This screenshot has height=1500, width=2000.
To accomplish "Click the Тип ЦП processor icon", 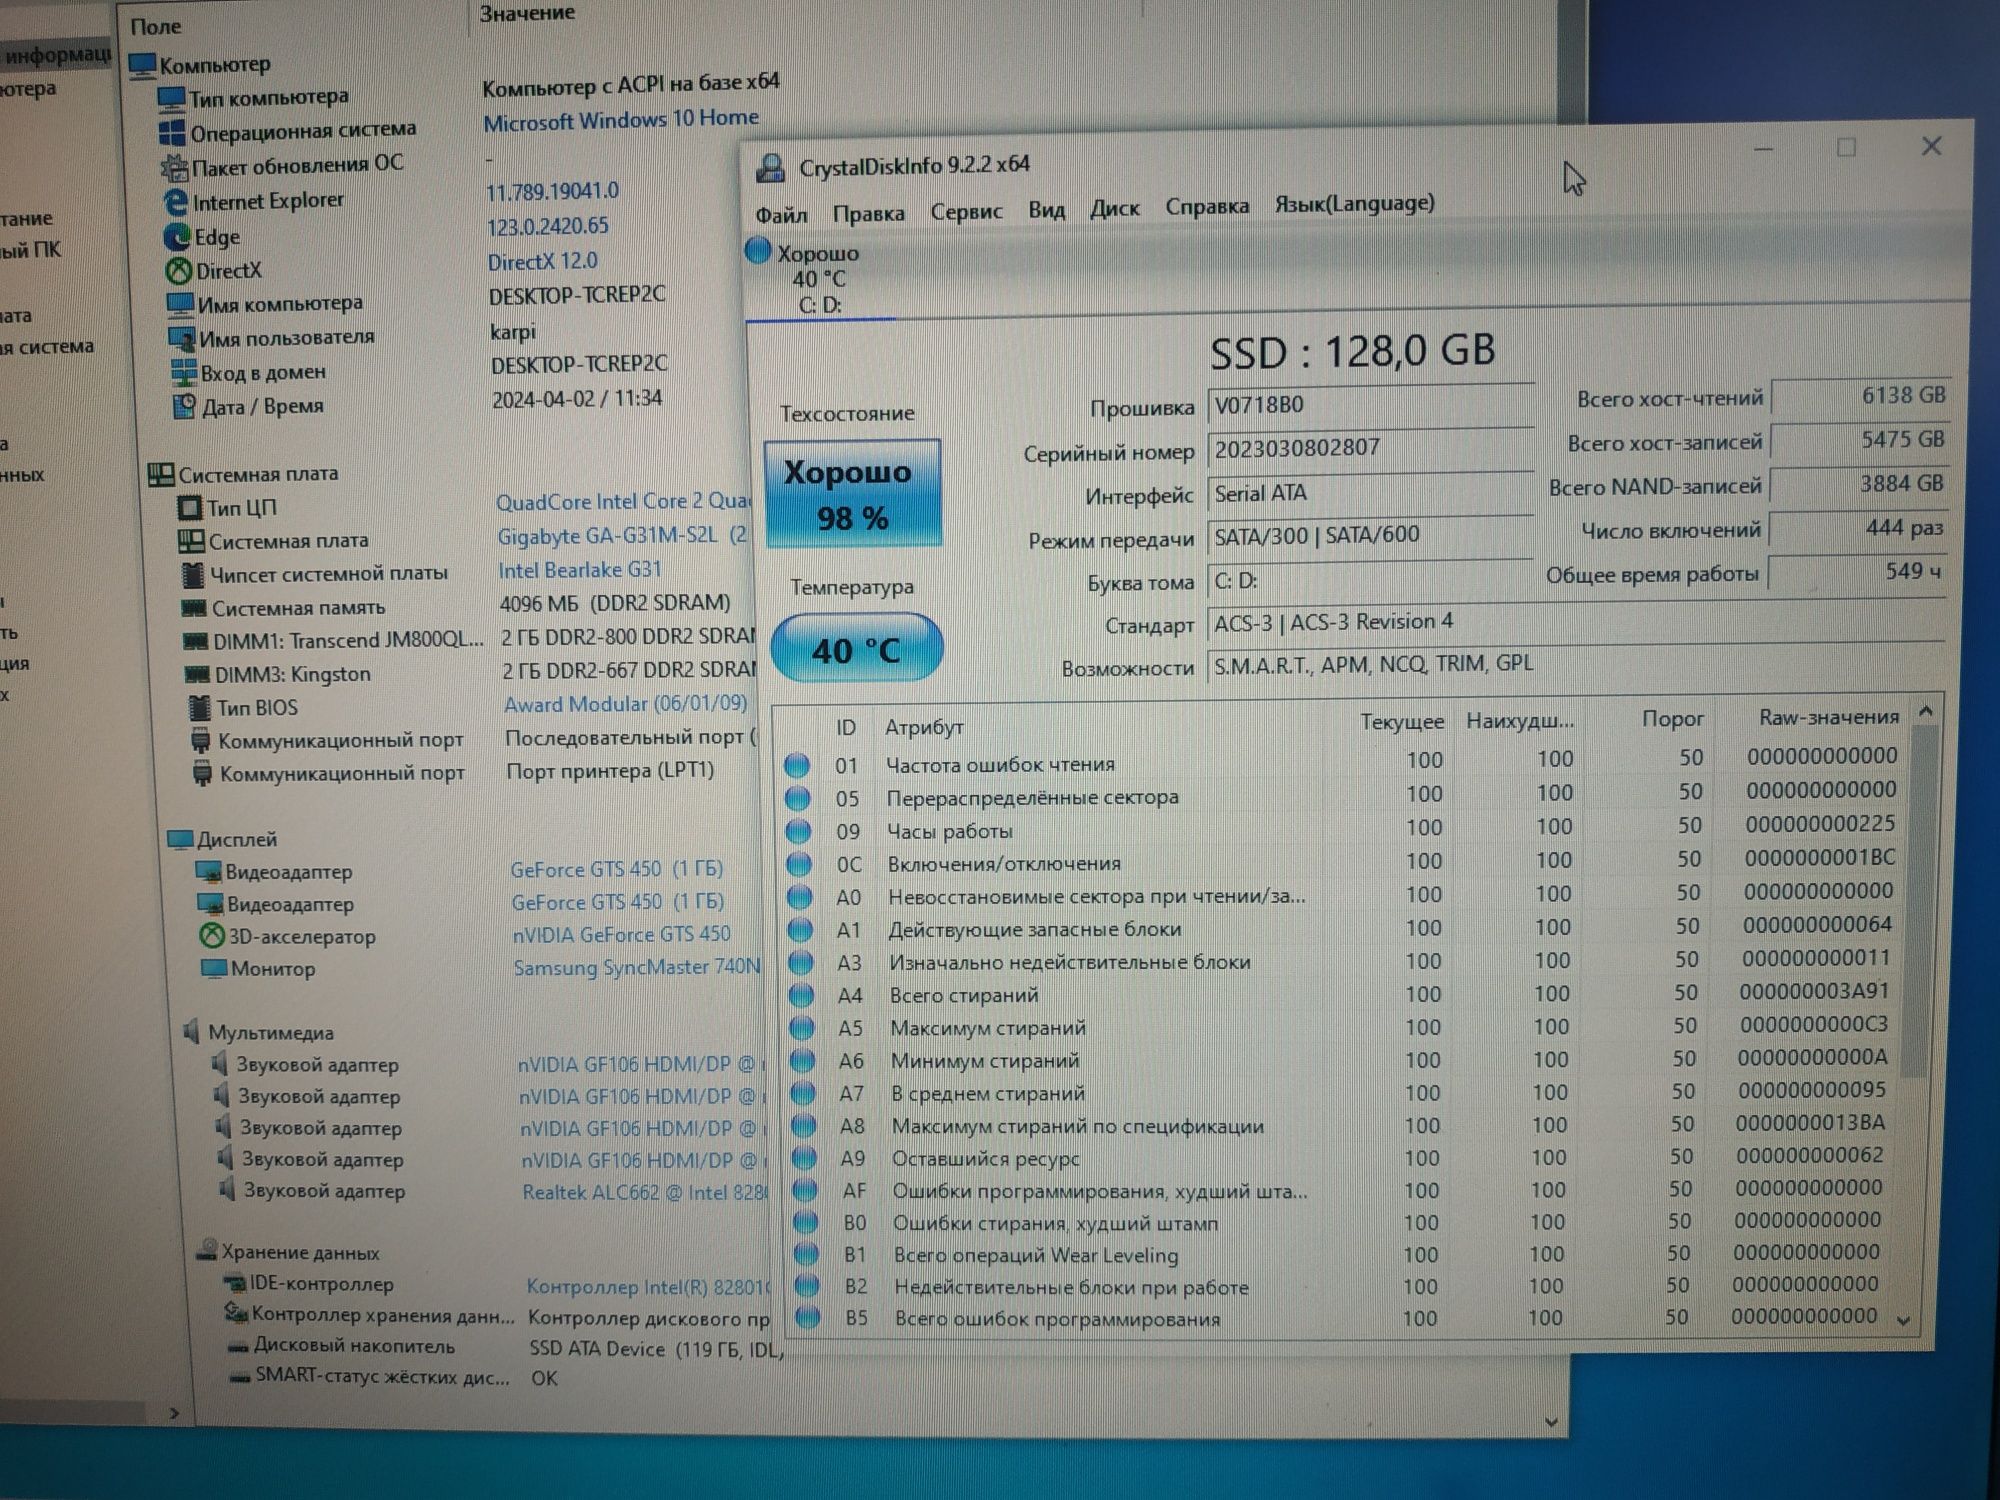I will [189, 508].
